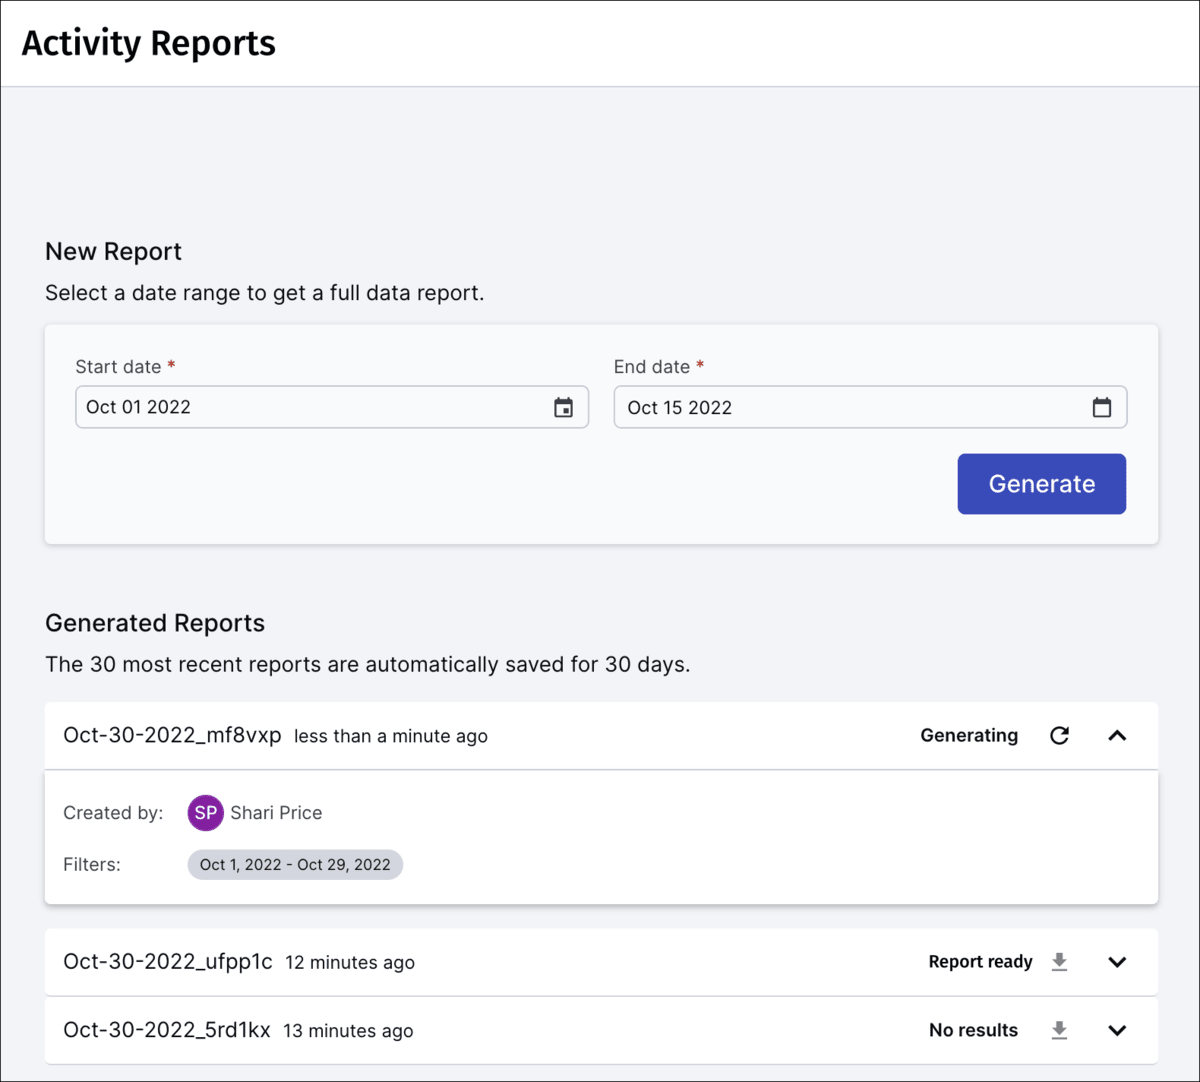Viewport: 1200px width, 1082px height.
Task: Click the Report ready status label
Action: point(980,962)
